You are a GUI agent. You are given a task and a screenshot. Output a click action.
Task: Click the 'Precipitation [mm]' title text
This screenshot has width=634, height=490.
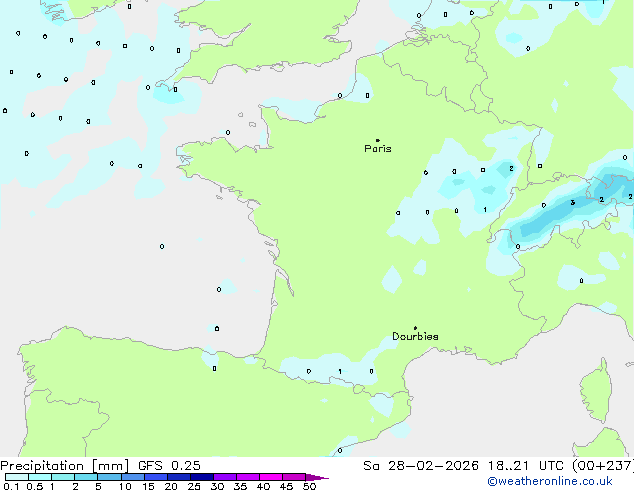click(65, 466)
